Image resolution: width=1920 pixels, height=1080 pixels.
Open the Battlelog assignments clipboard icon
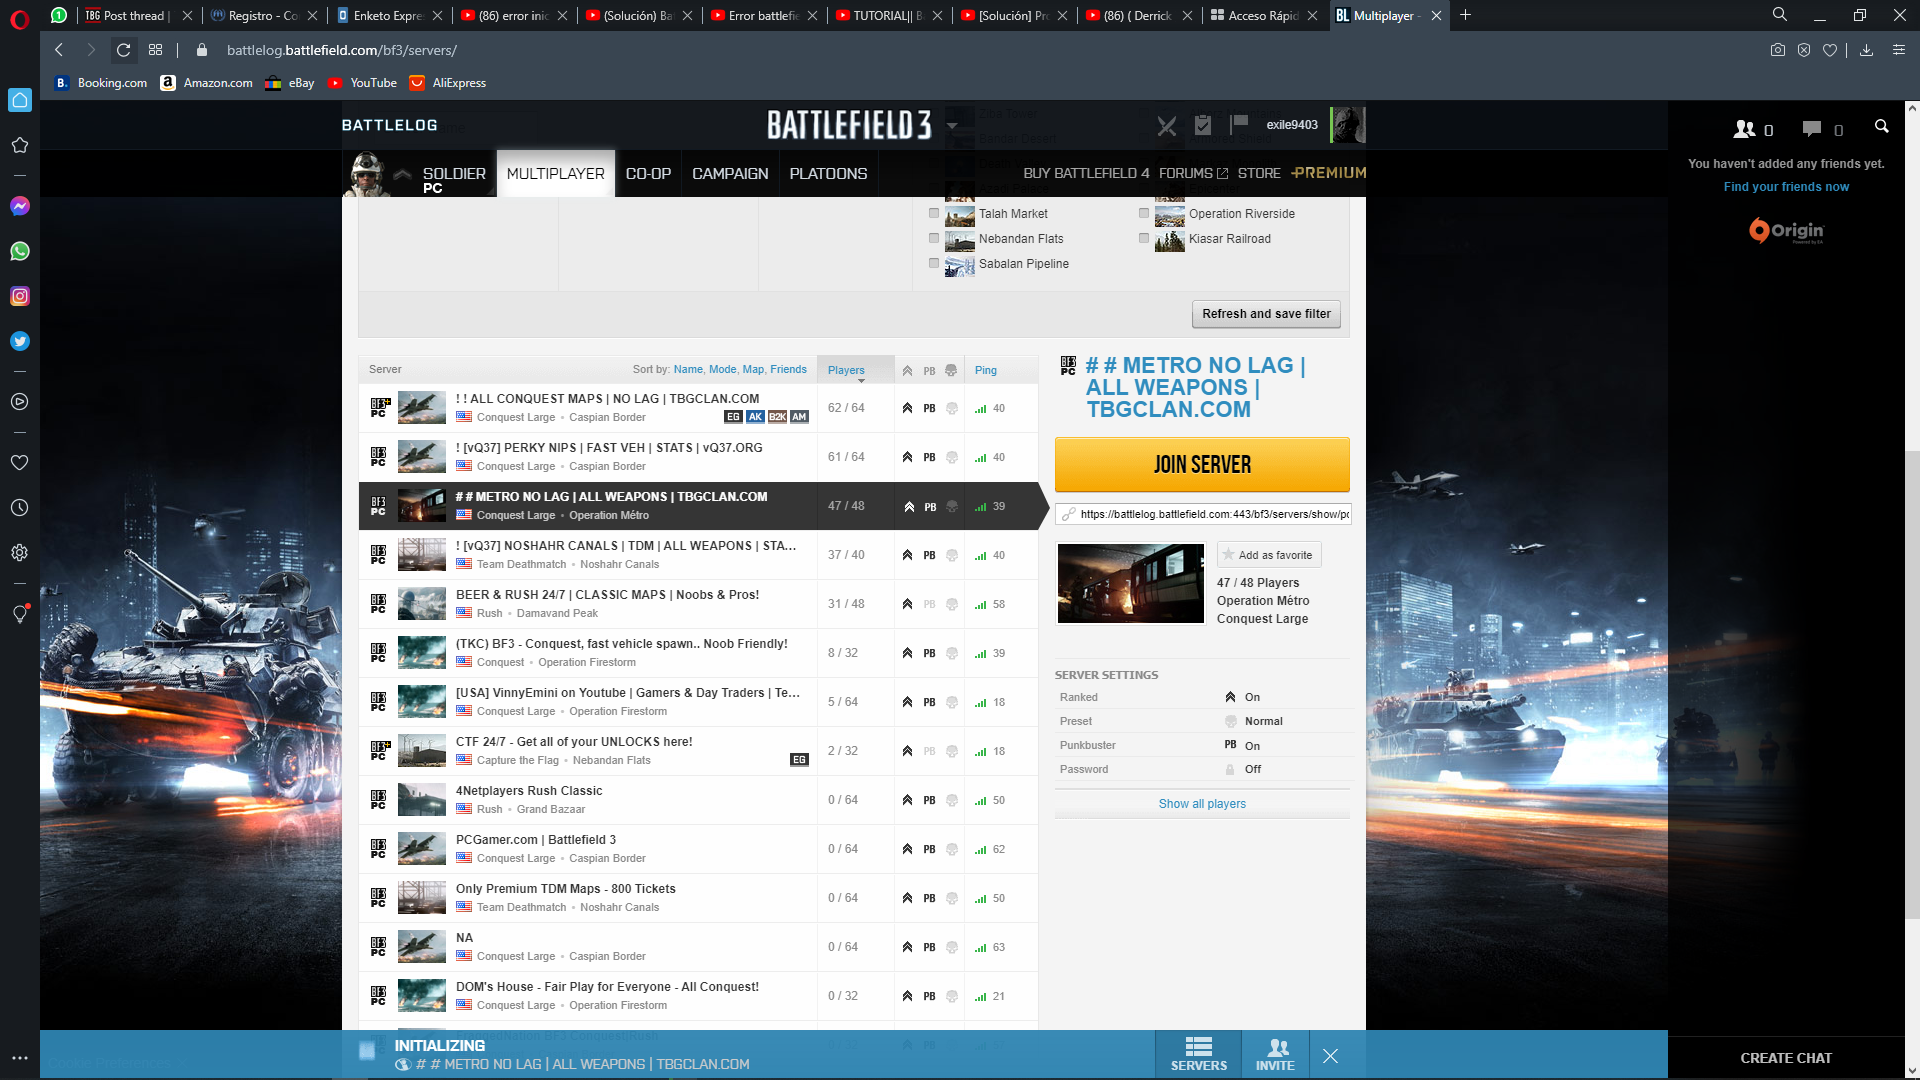(x=1203, y=125)
